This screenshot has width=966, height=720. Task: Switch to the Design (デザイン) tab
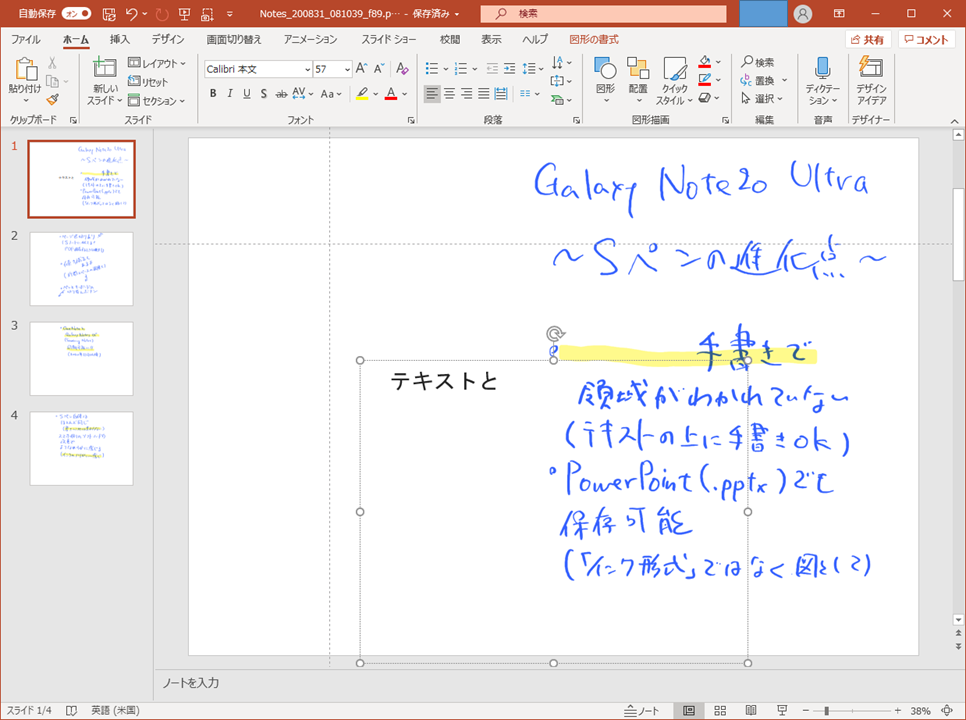(x=168, y=39)
